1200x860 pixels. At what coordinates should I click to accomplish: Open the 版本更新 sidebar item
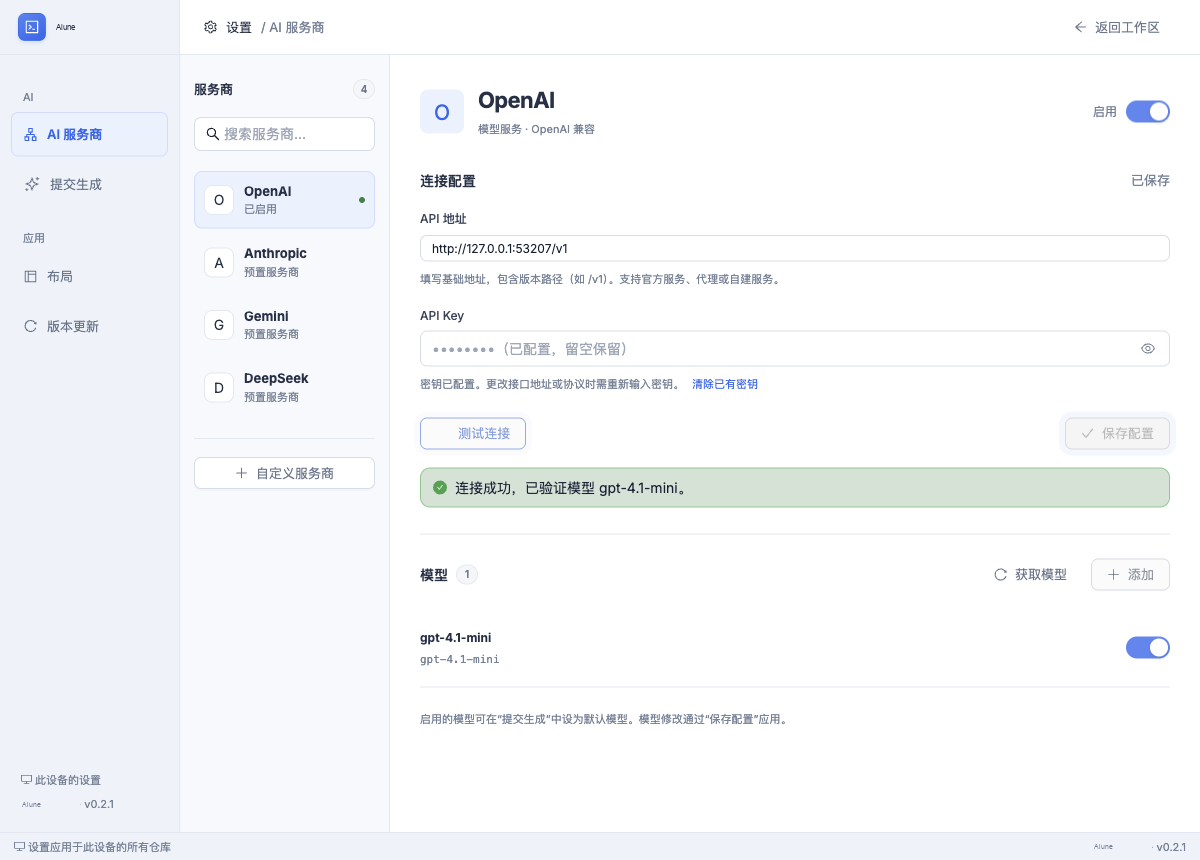click(x=89, y=326)
